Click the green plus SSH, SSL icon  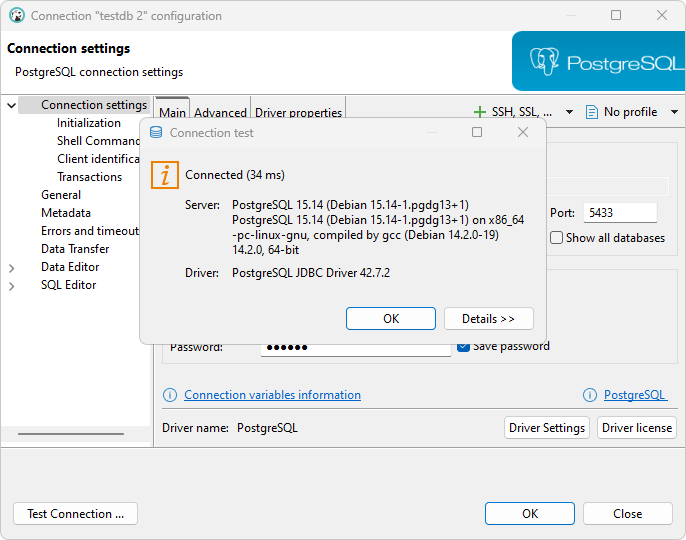[x=480, y=112]
